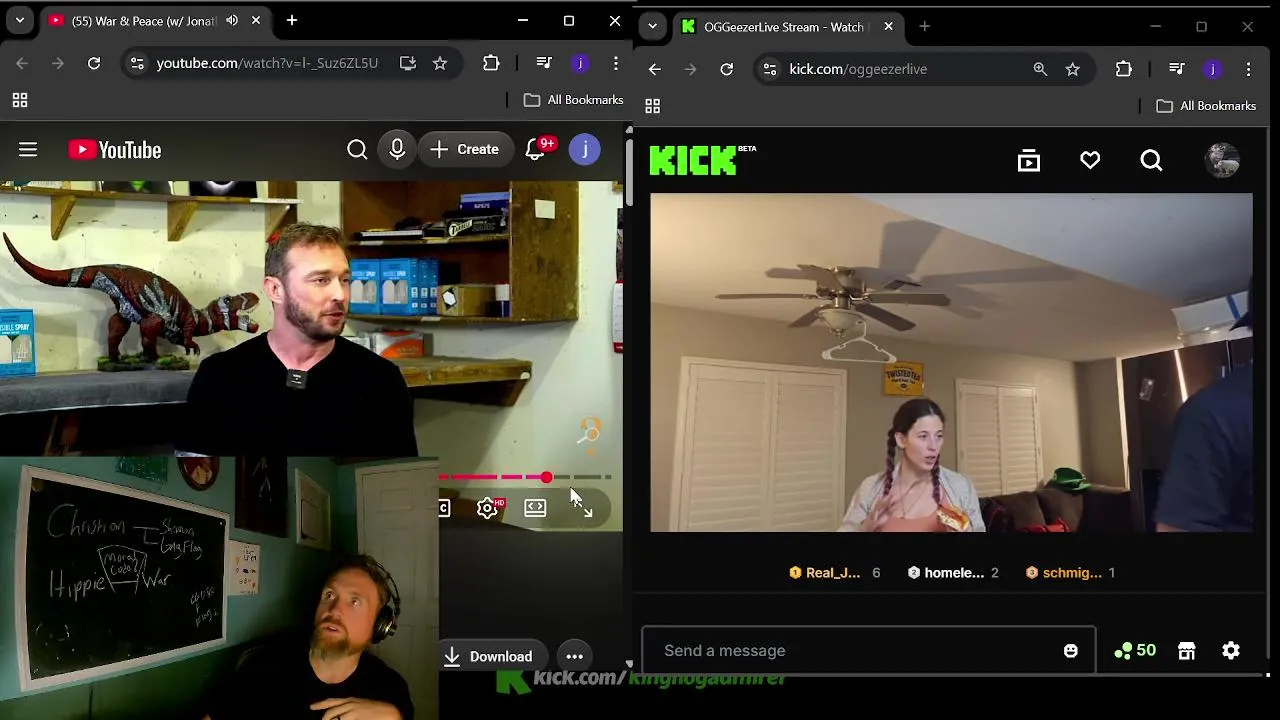Viewport: 1280px width, 720px height.
Task: Open YouTube video settings gear
Action: pos(488,508)
